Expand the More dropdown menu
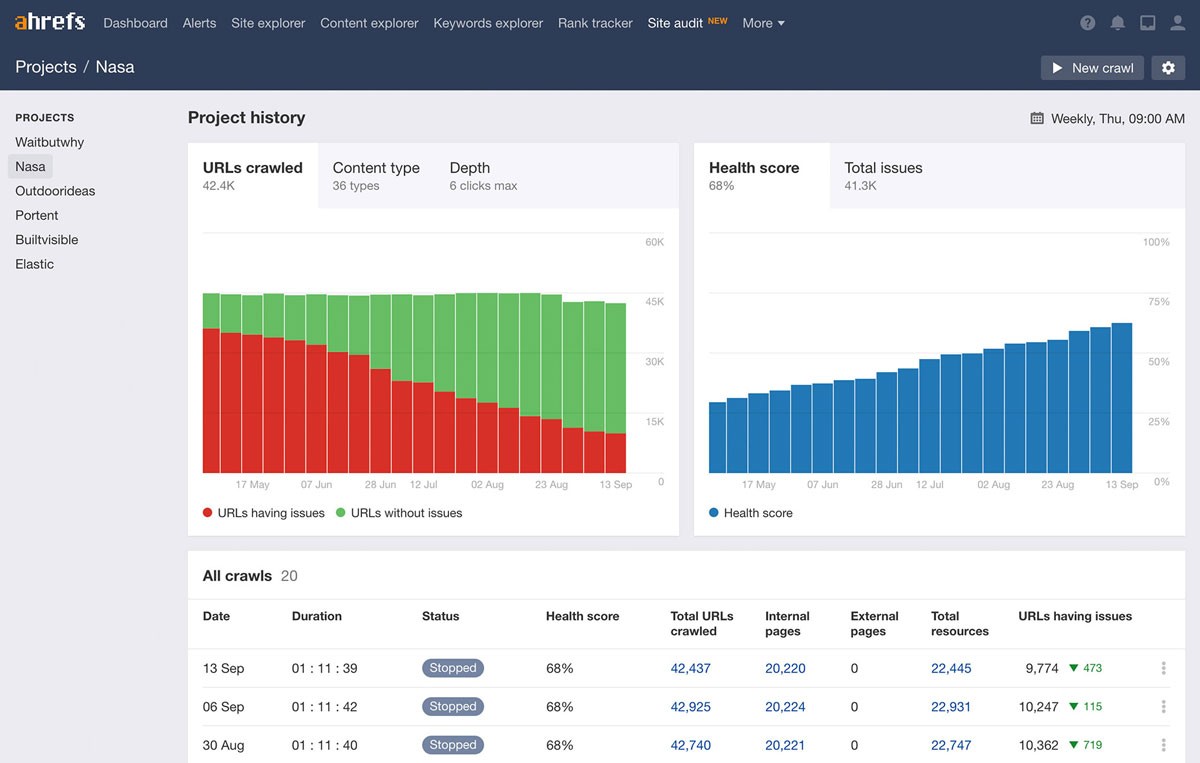 (x=763, y=23)
